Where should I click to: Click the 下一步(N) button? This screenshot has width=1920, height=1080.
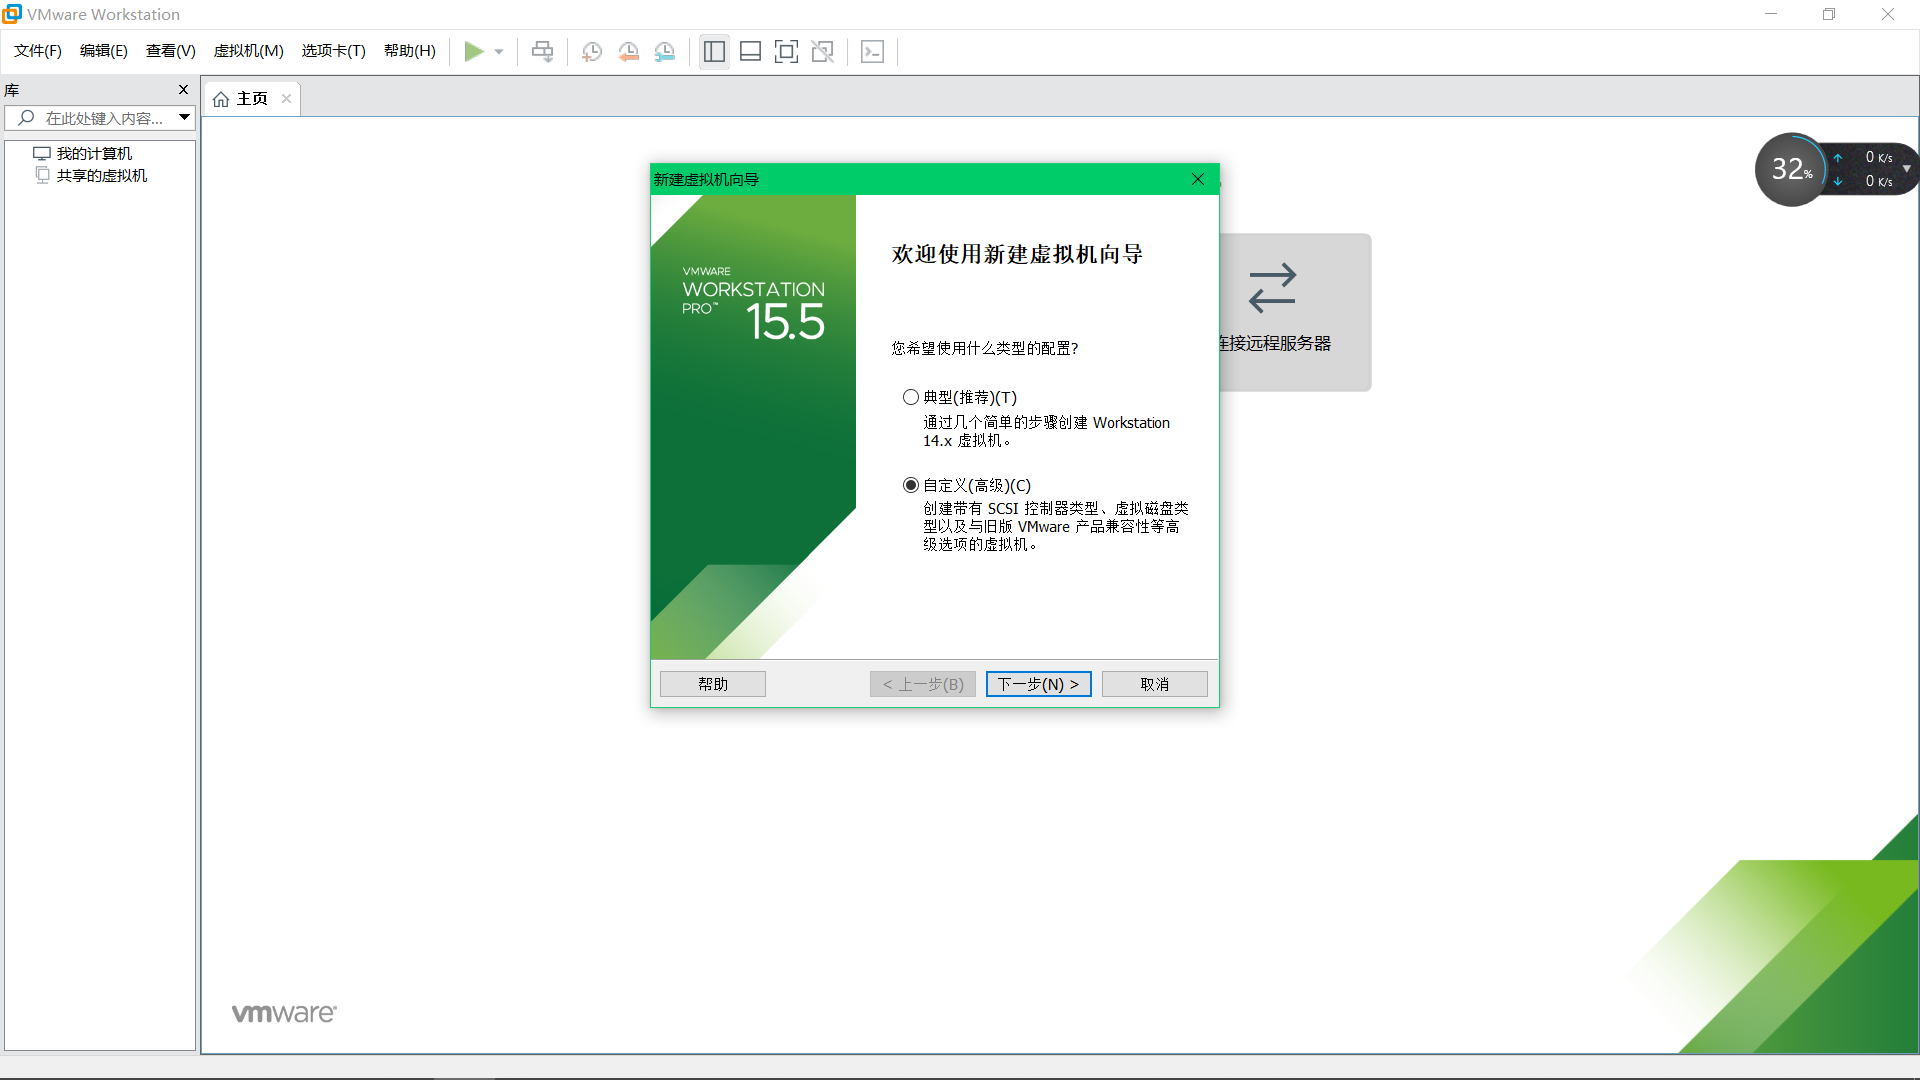pos(1039,684)
